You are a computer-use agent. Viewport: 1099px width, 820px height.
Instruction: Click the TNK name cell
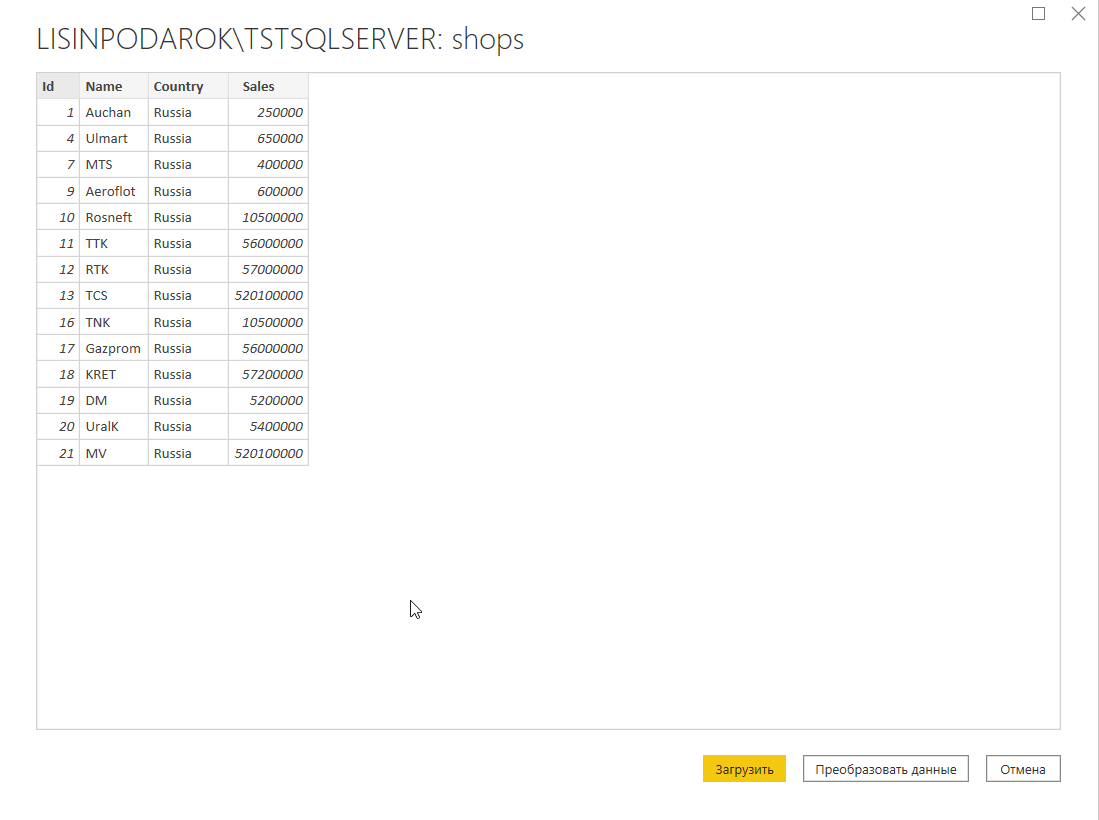[x=114, y=322]
